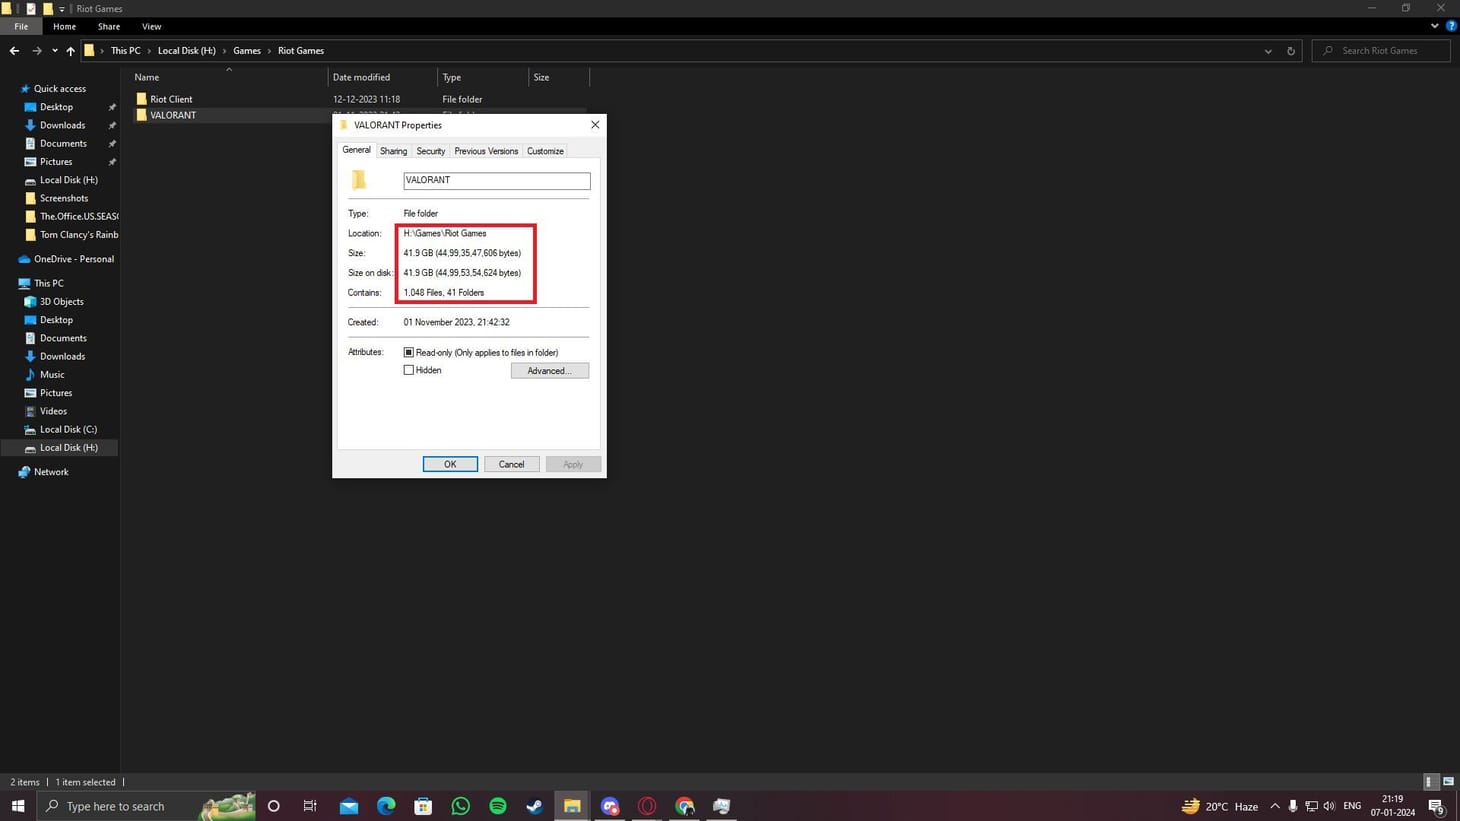Open the Mail app from the taskbar

tap(348, 806)
